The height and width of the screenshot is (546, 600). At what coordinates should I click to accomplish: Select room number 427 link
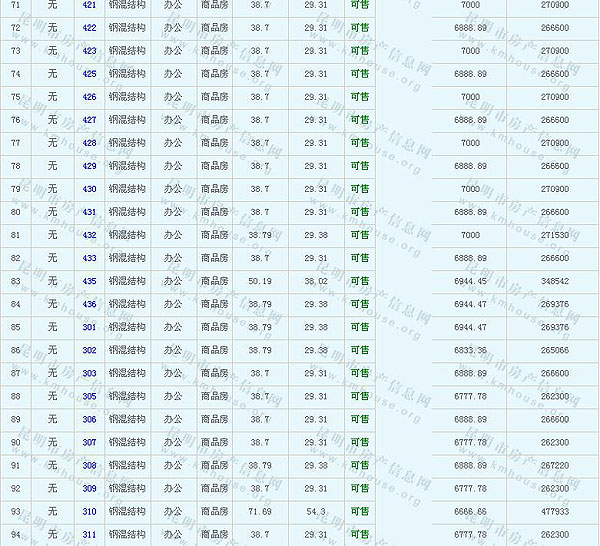tap(89, 120)
